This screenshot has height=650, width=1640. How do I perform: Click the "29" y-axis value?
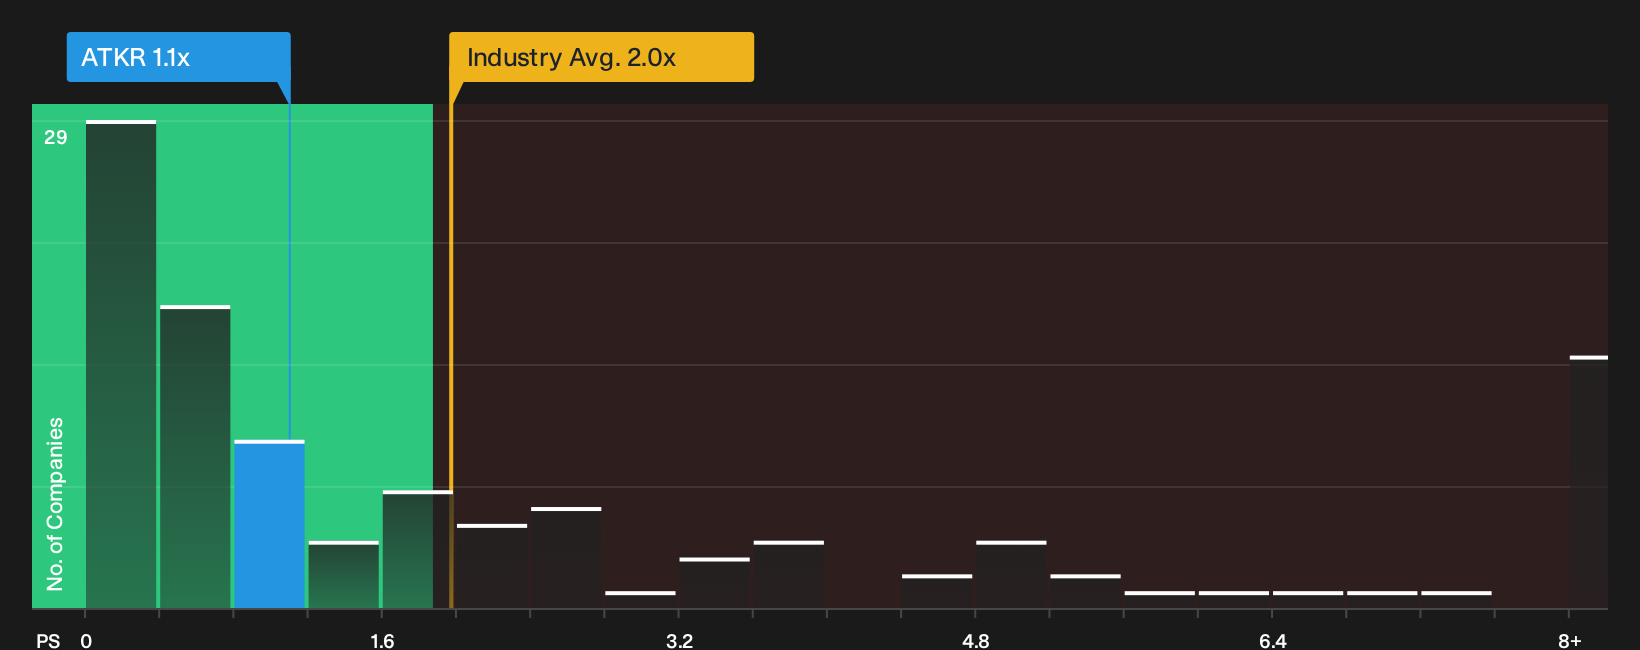coord(55,137)
